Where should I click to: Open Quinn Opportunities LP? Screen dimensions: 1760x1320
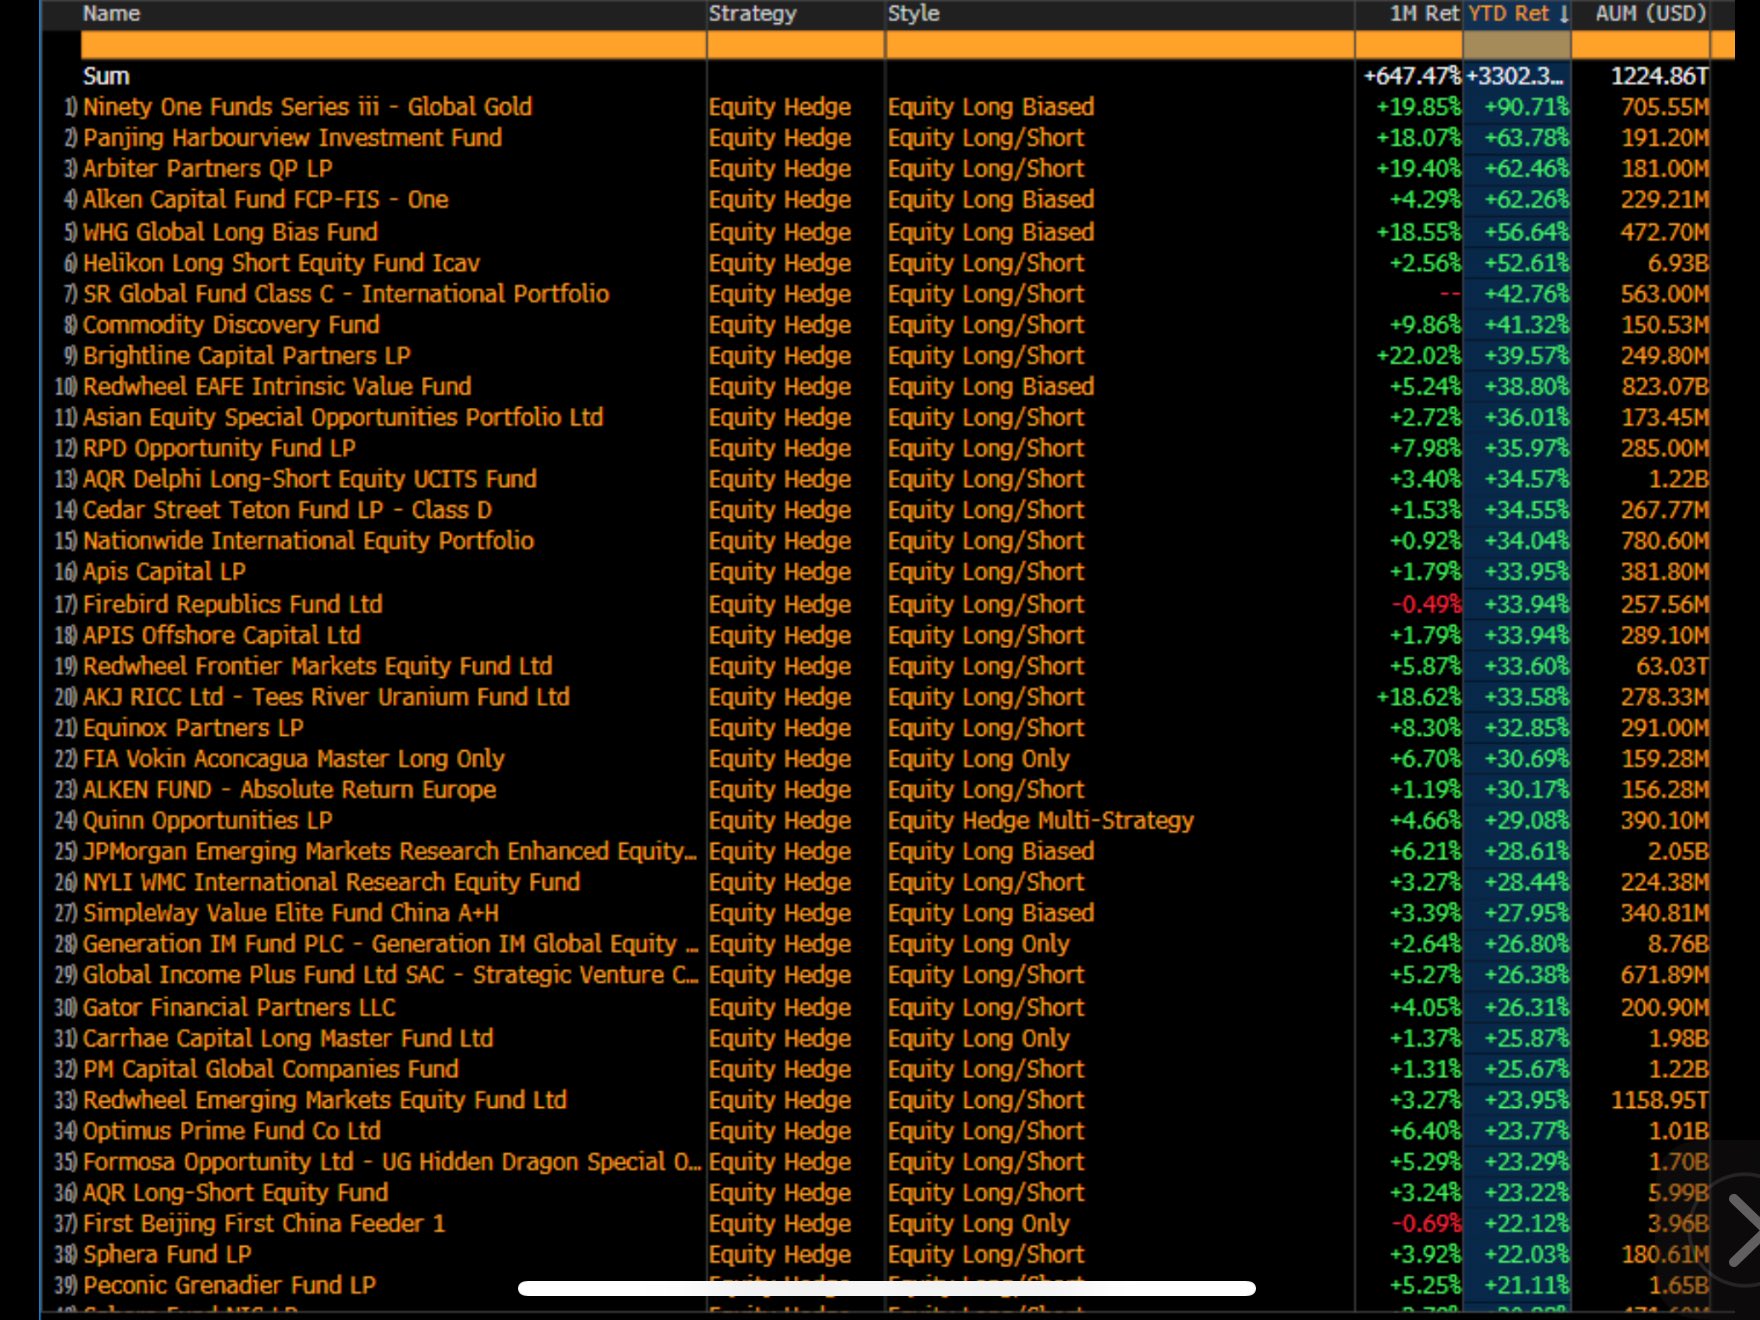pos(207,822)
